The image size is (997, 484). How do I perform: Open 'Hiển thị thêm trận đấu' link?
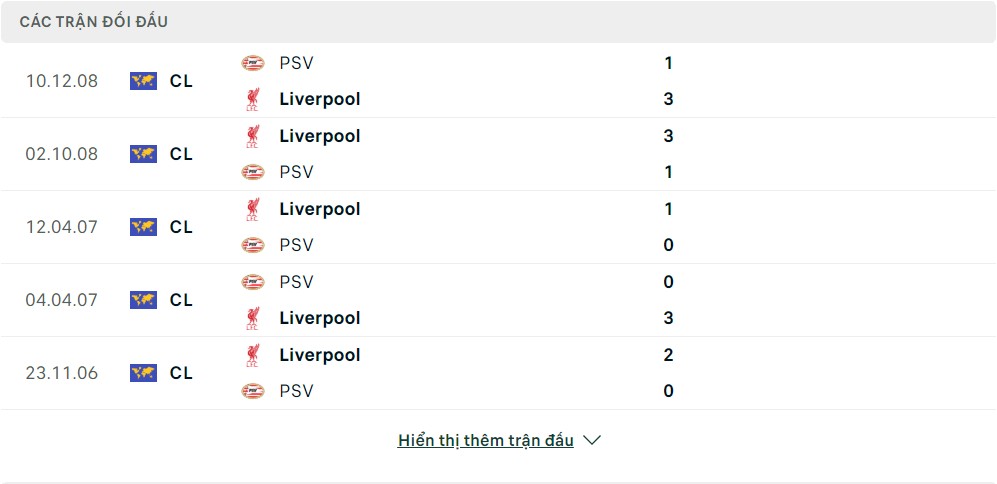485,440
